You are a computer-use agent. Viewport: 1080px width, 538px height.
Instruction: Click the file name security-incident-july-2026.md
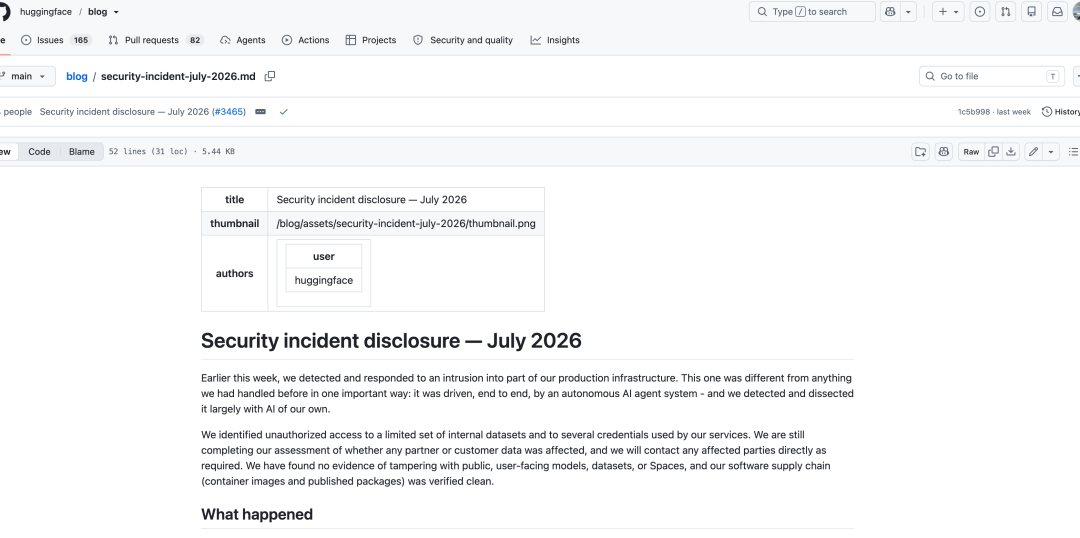click(x=178, y=76)
